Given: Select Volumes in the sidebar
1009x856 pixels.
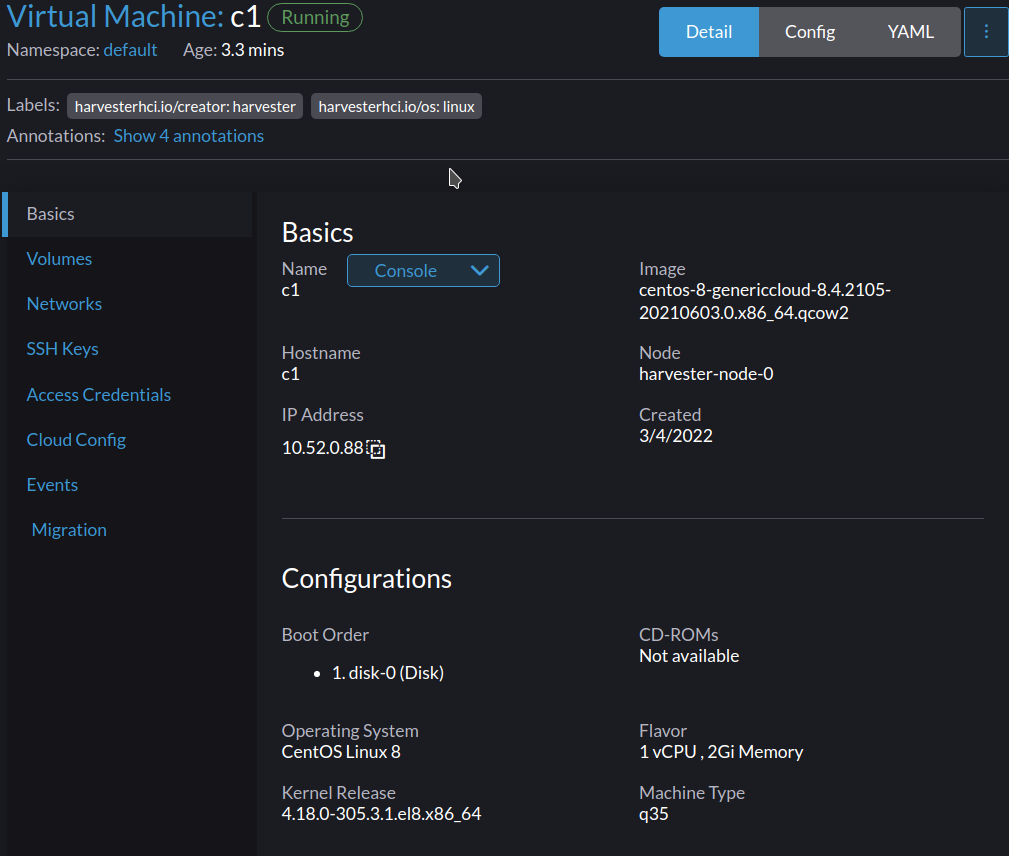Looking at the screenshot, I should [59, 258].
